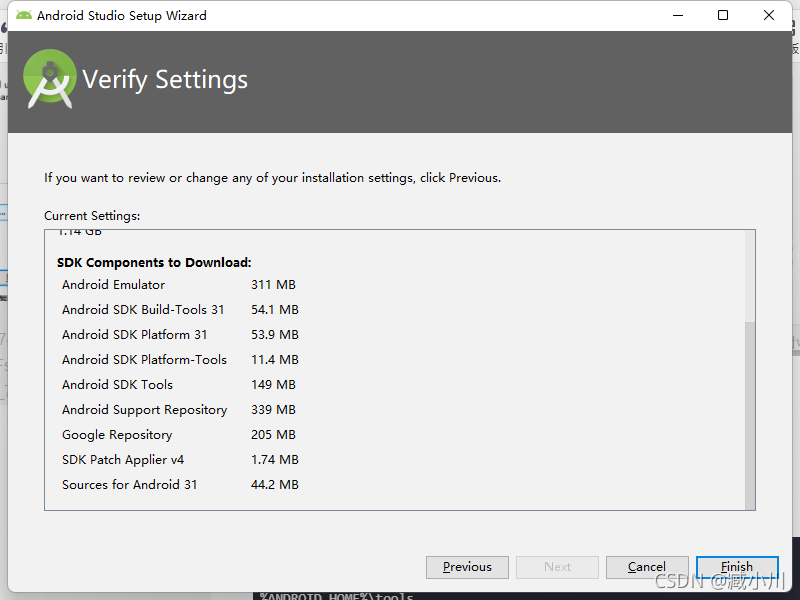Select the Android SDK Platform 31 row
The image size is (800, 600).
tap(180, 335)
